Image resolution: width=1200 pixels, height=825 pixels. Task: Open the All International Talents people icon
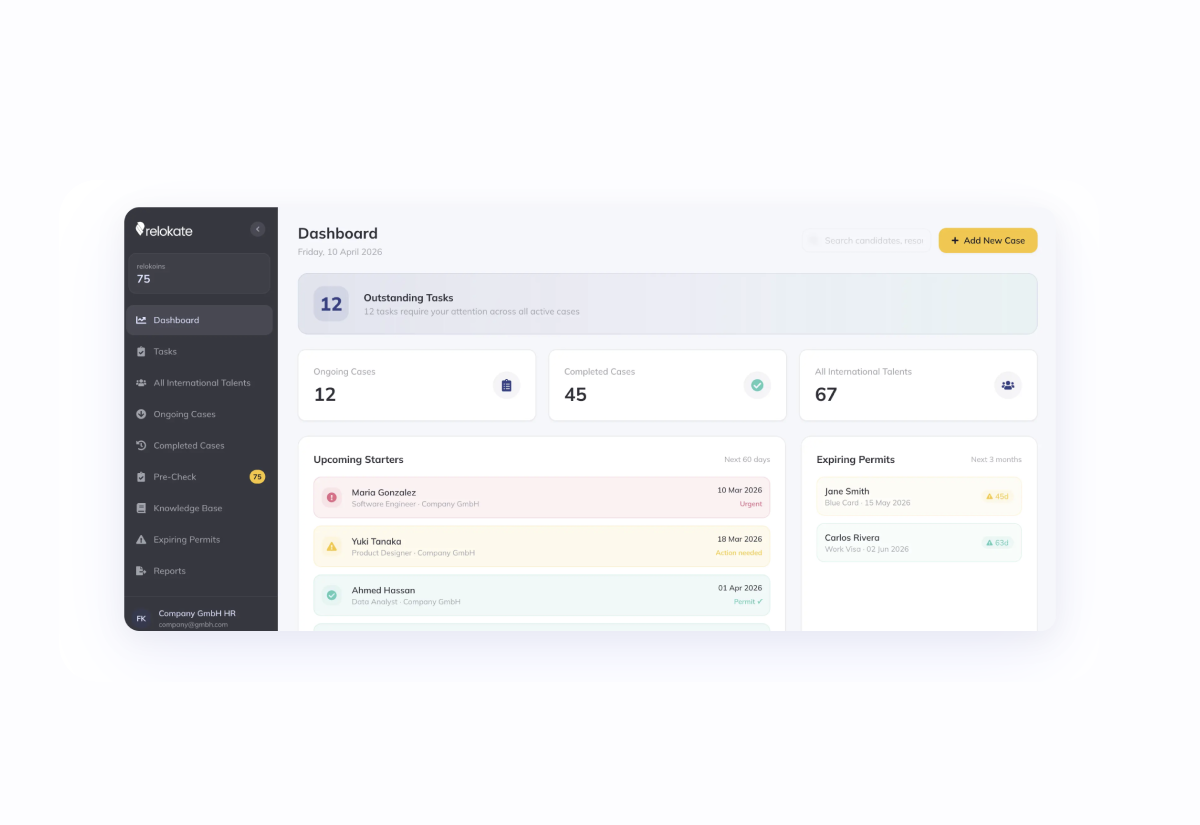coord(141,383)
